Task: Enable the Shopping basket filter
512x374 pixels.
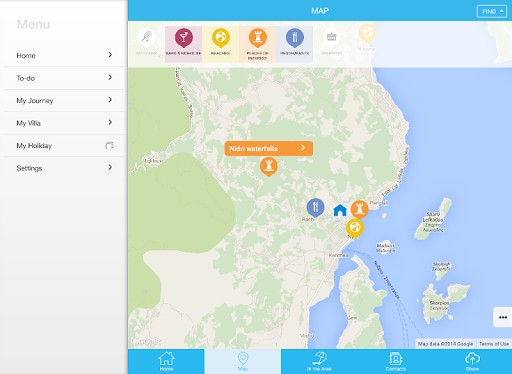Action: tap(331, 42)
